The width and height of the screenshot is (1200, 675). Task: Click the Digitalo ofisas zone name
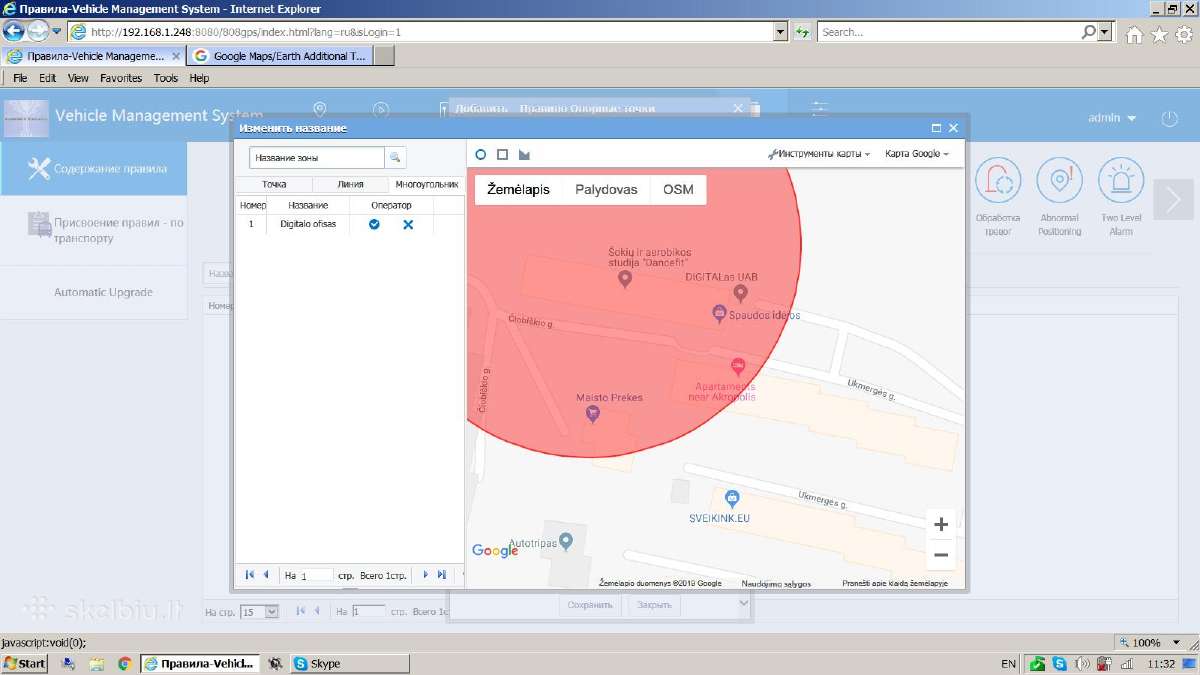pyautogui.click(x=308, y=225)
